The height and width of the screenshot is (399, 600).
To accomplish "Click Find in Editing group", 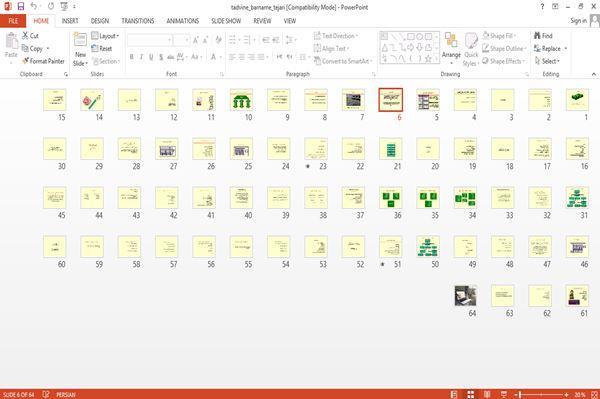I will 543,36.
